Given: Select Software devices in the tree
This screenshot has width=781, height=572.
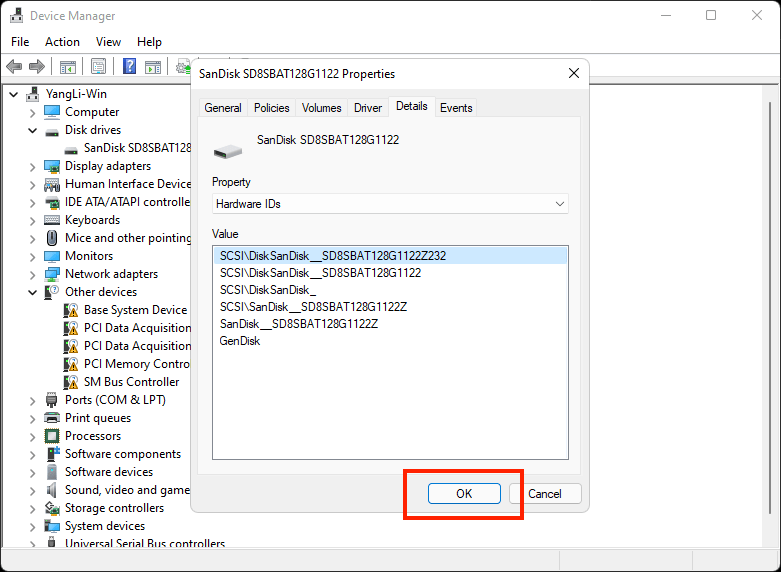Looking at the screenshot, I should (x=109, y=472).
